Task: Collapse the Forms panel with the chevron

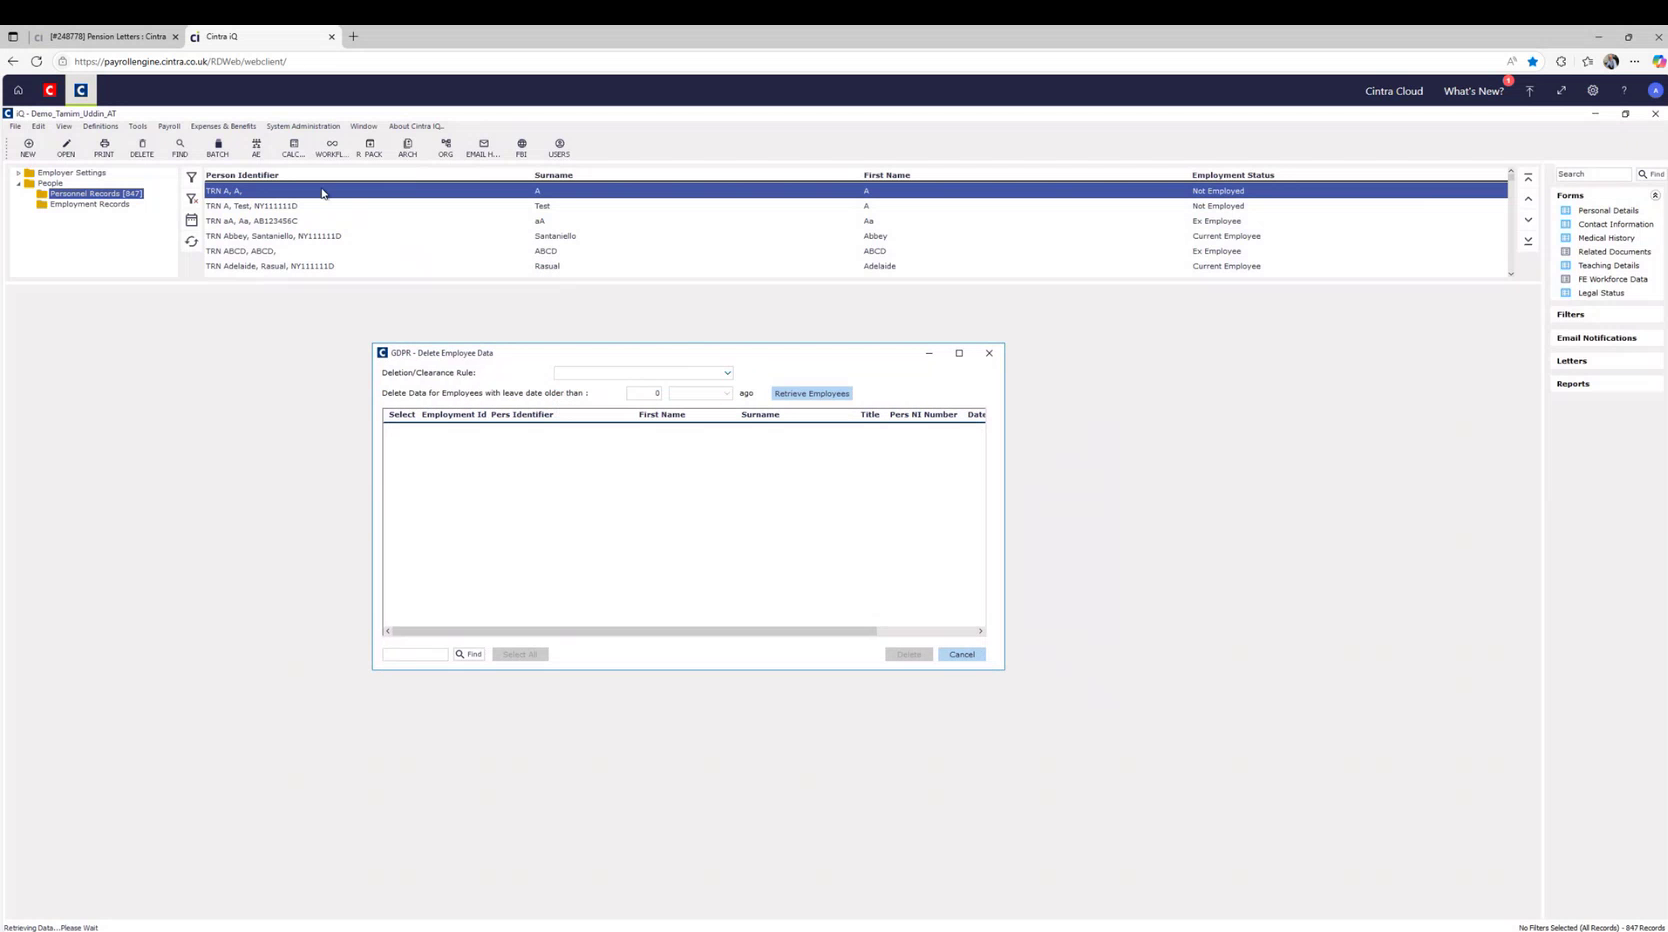Action: coord(1655,195)
